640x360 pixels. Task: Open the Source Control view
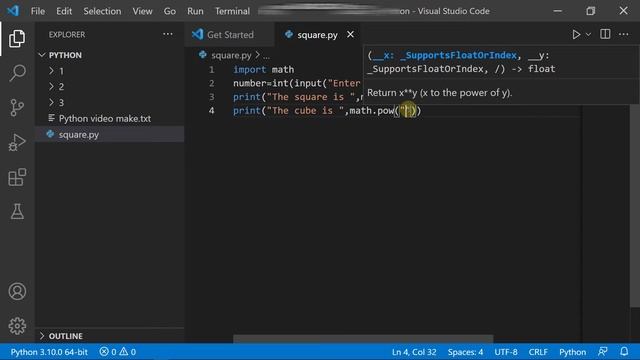(x=17, y=107)
